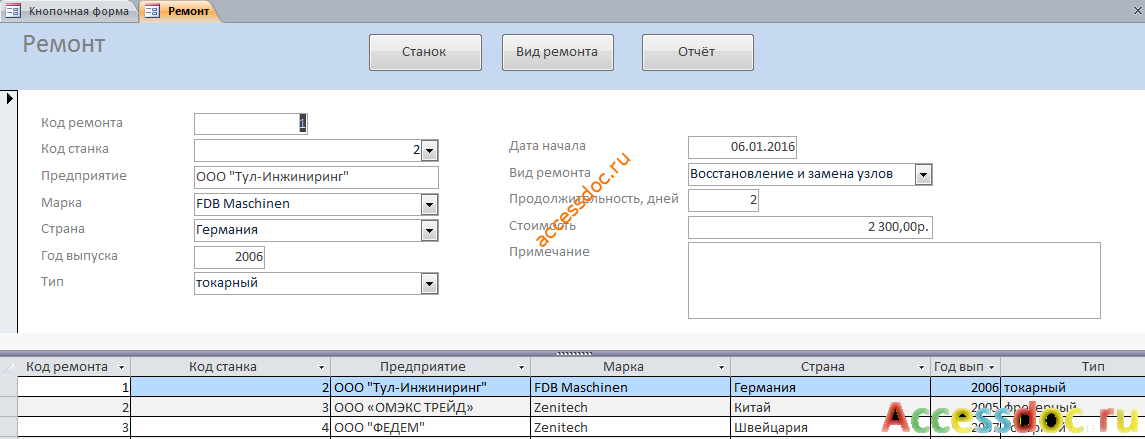Open the Марка combo box arrow
The height and width of the screenshot is (439, 1145).
(x=430, y=205)
